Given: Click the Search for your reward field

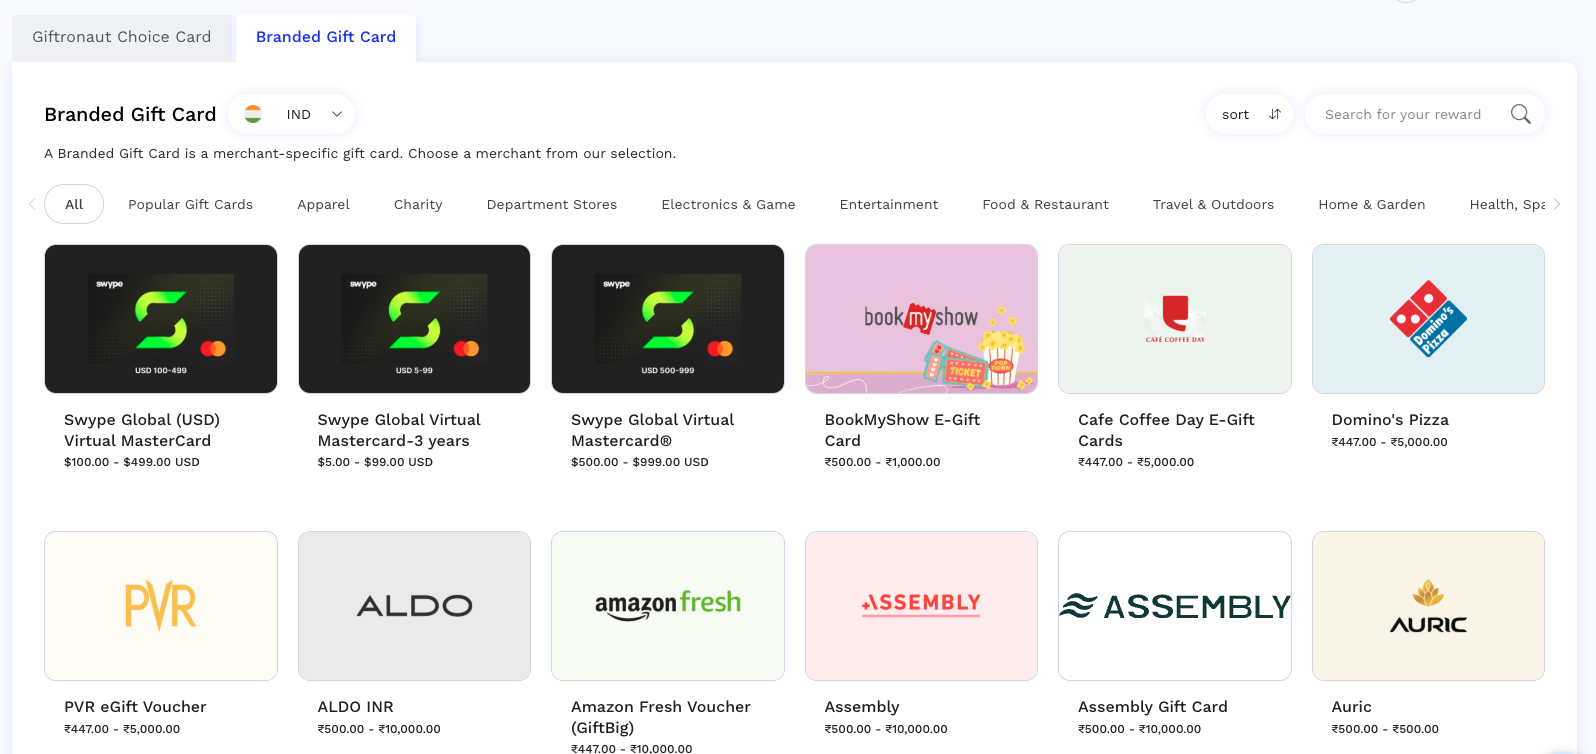Looking at the screenshot, I should 1402,114.
